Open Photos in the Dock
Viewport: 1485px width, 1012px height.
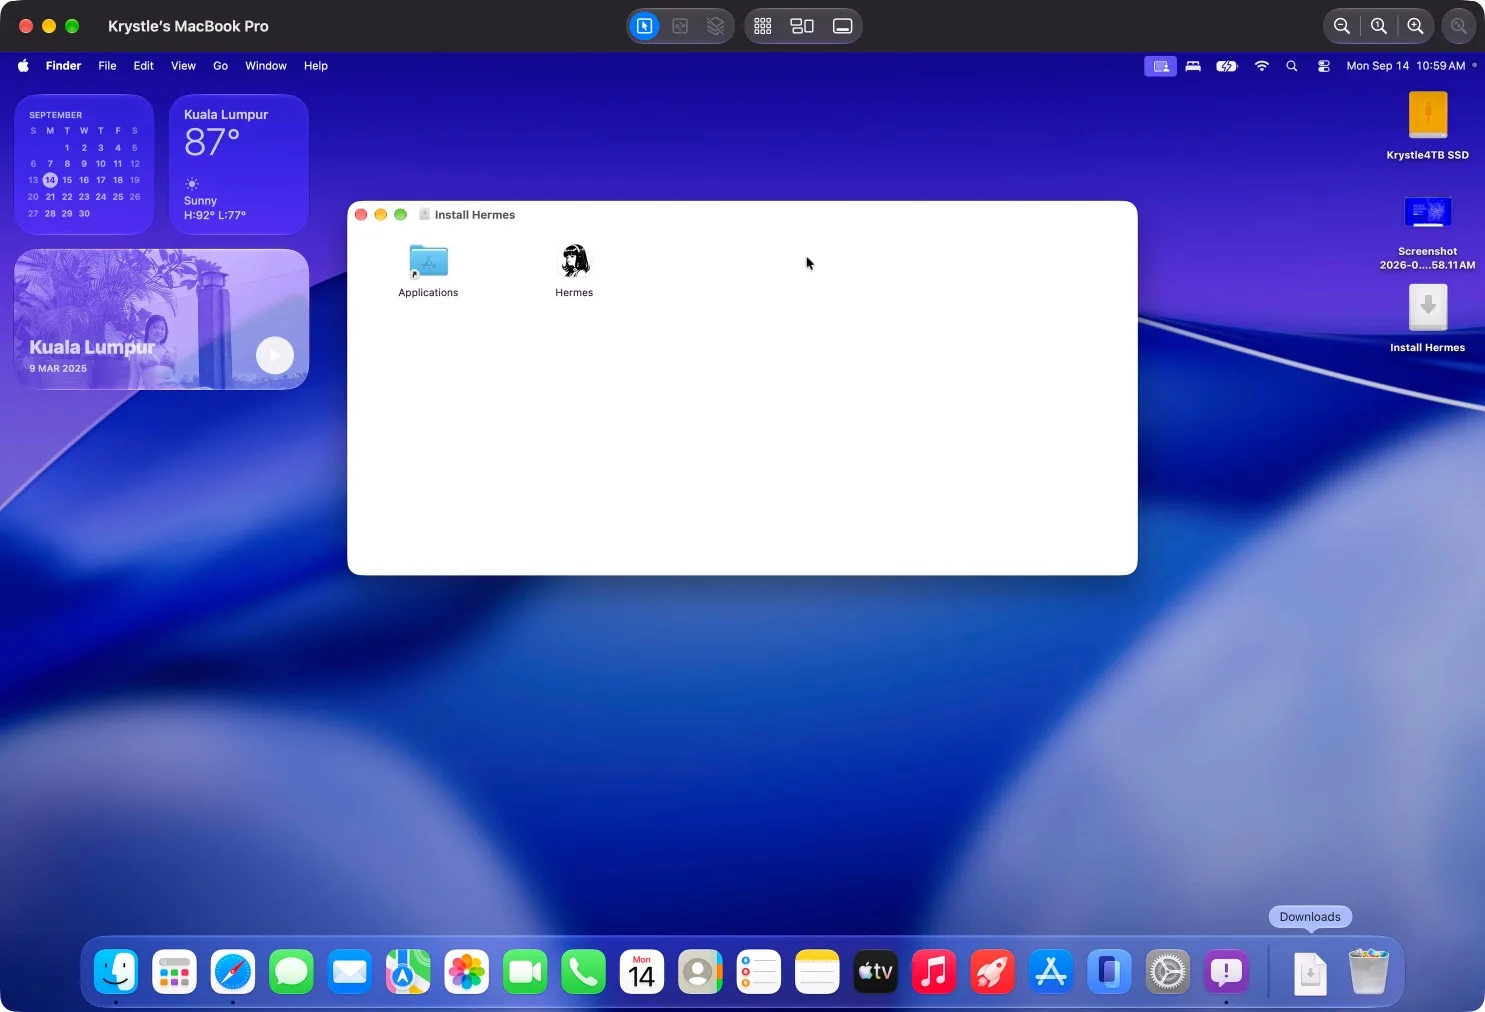(x=467, y=971)
